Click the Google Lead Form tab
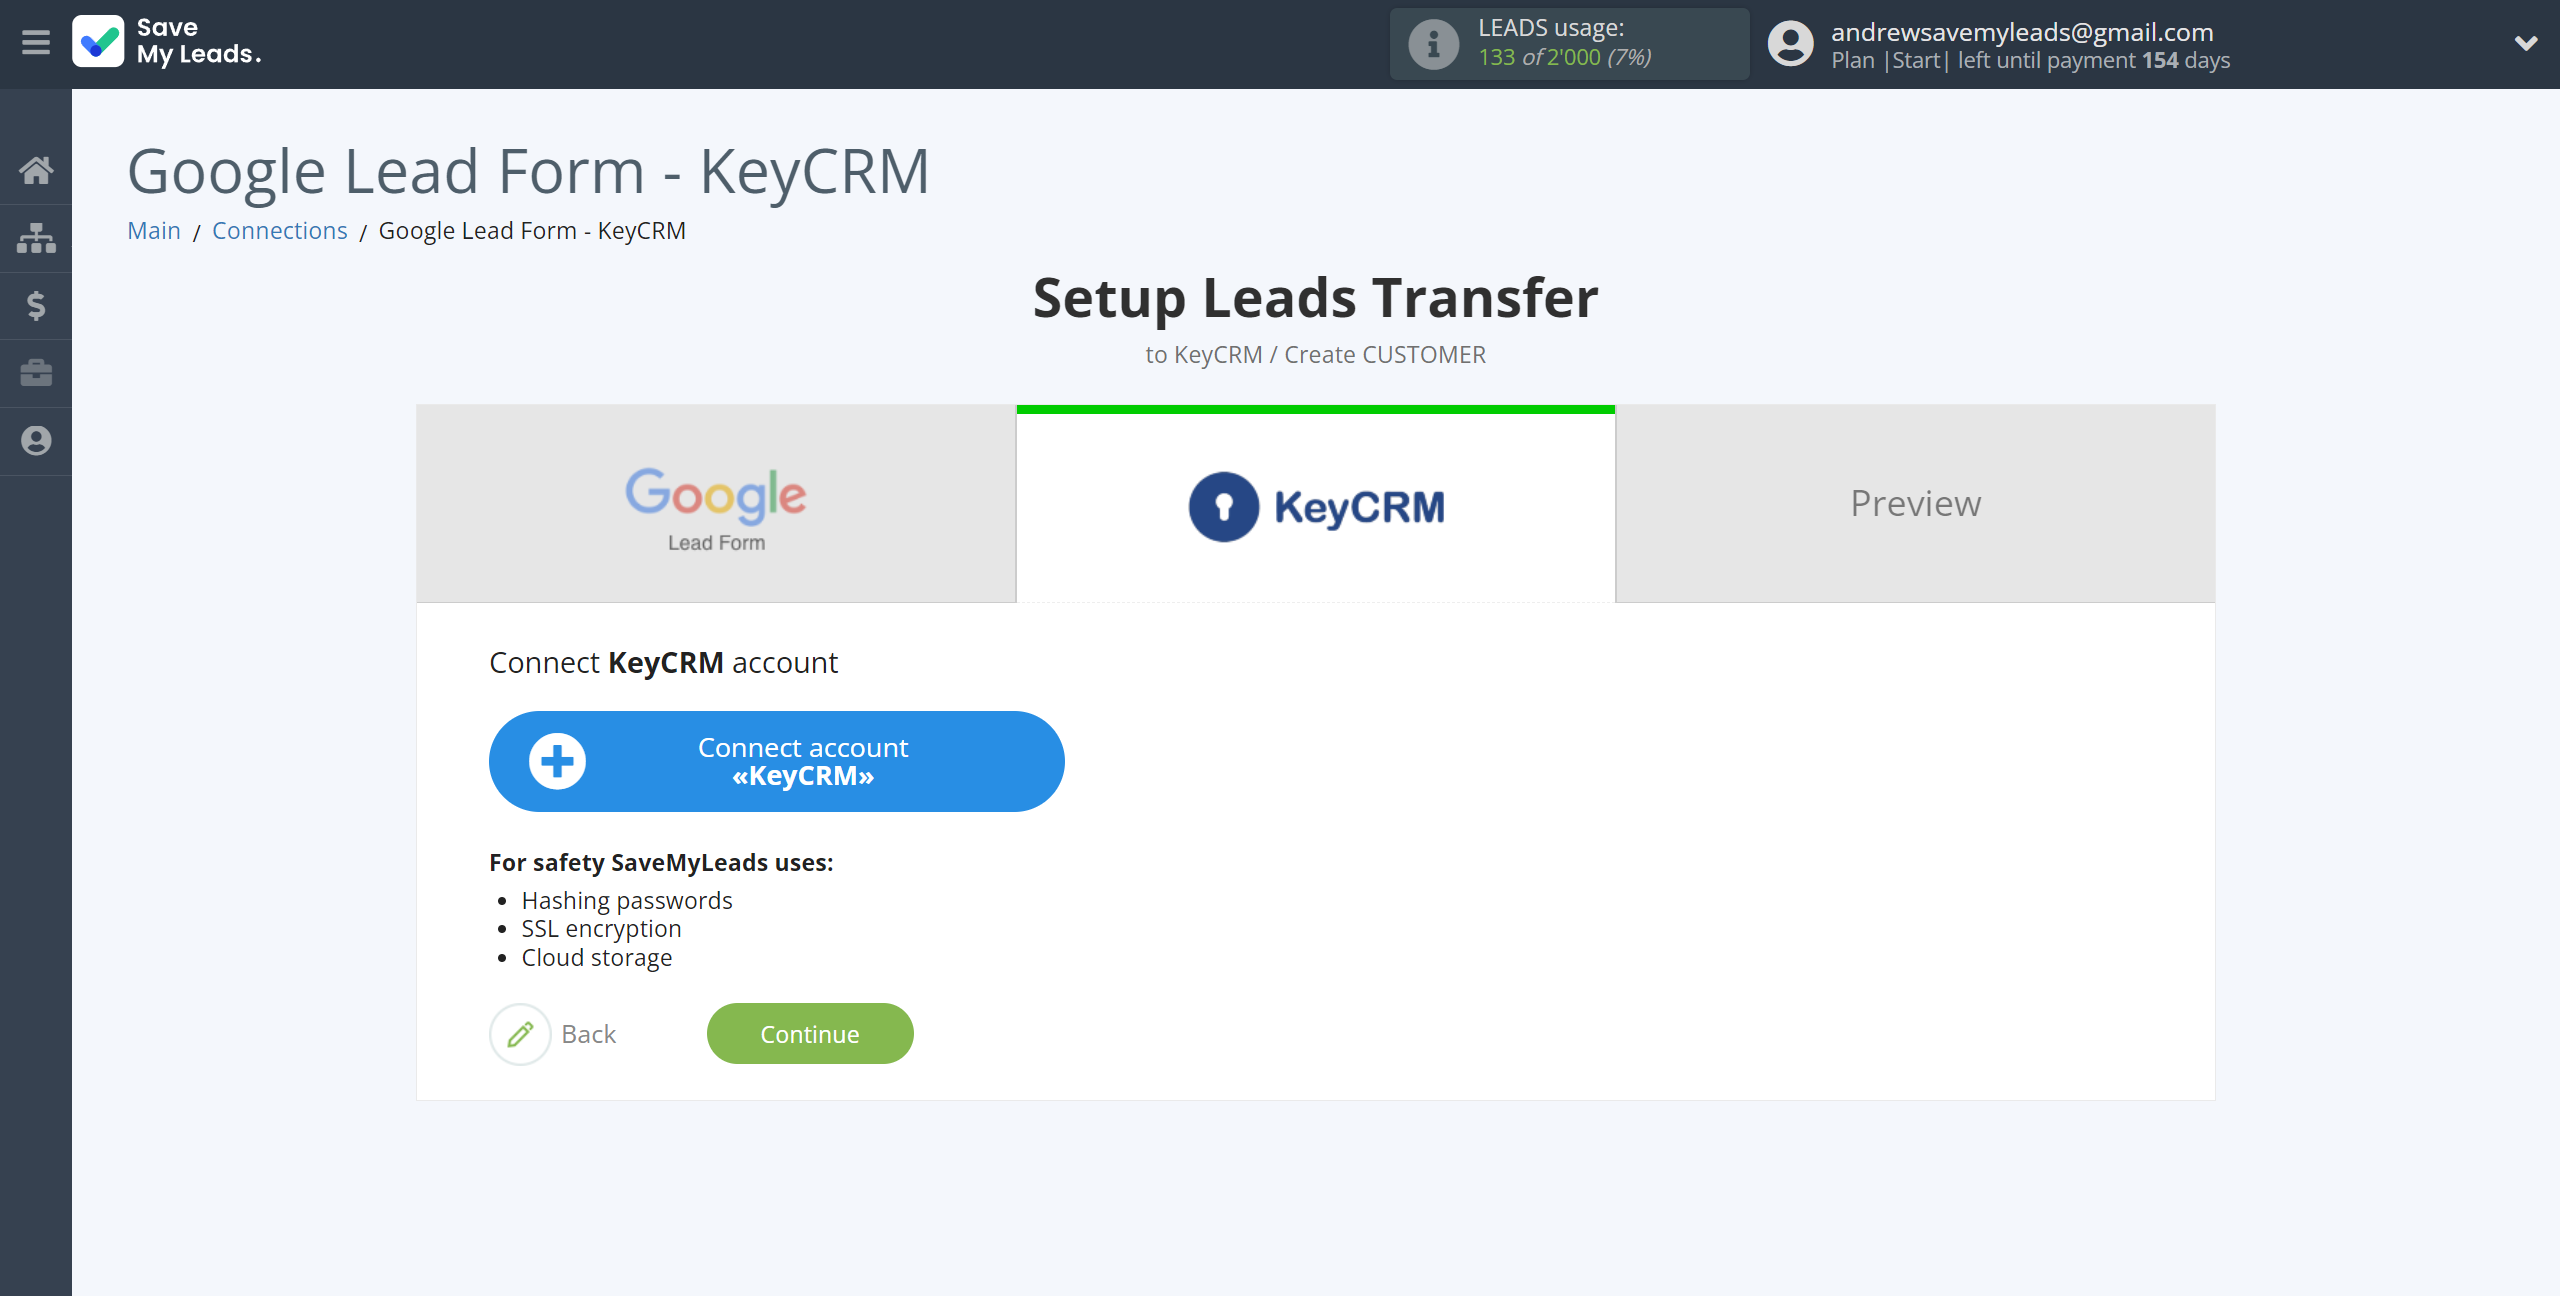 716,503
